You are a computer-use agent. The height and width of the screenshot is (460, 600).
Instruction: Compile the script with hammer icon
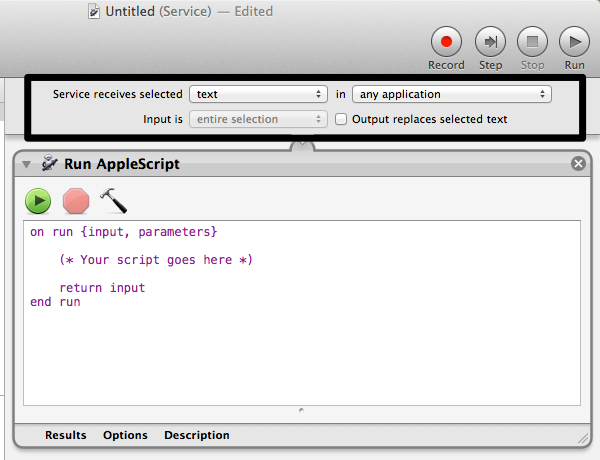(x=113, y=201)
